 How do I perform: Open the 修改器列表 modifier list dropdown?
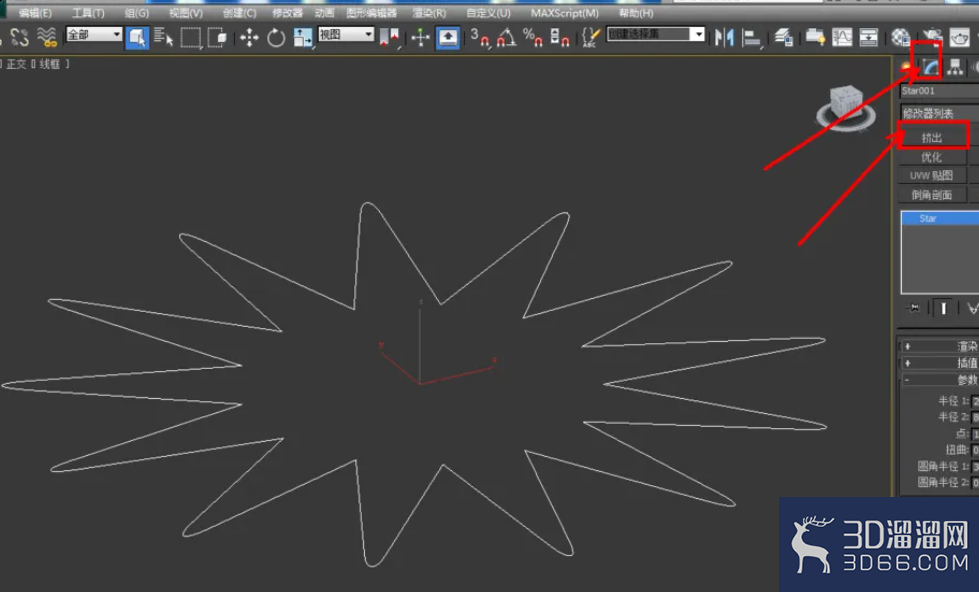coord(939,113)
